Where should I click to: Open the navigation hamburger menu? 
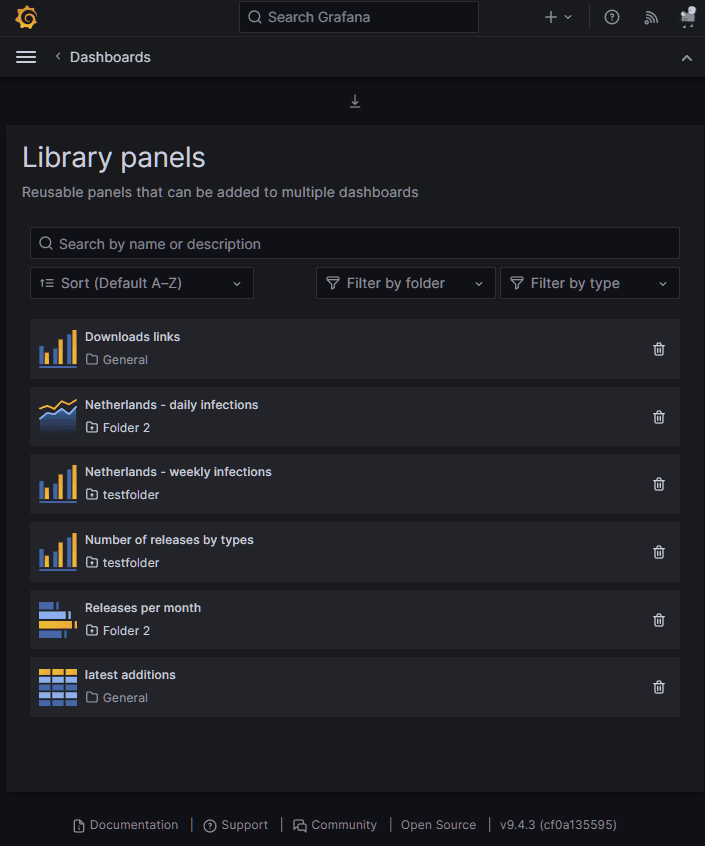pos(25,57)
